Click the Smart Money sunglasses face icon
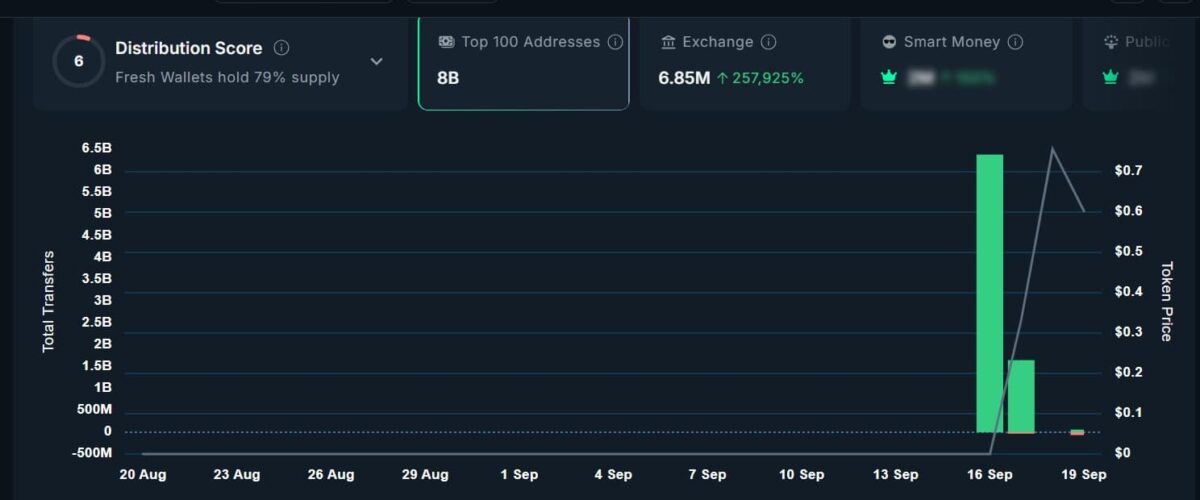Viewport: 1200px width, 500px height. point(889,42)
